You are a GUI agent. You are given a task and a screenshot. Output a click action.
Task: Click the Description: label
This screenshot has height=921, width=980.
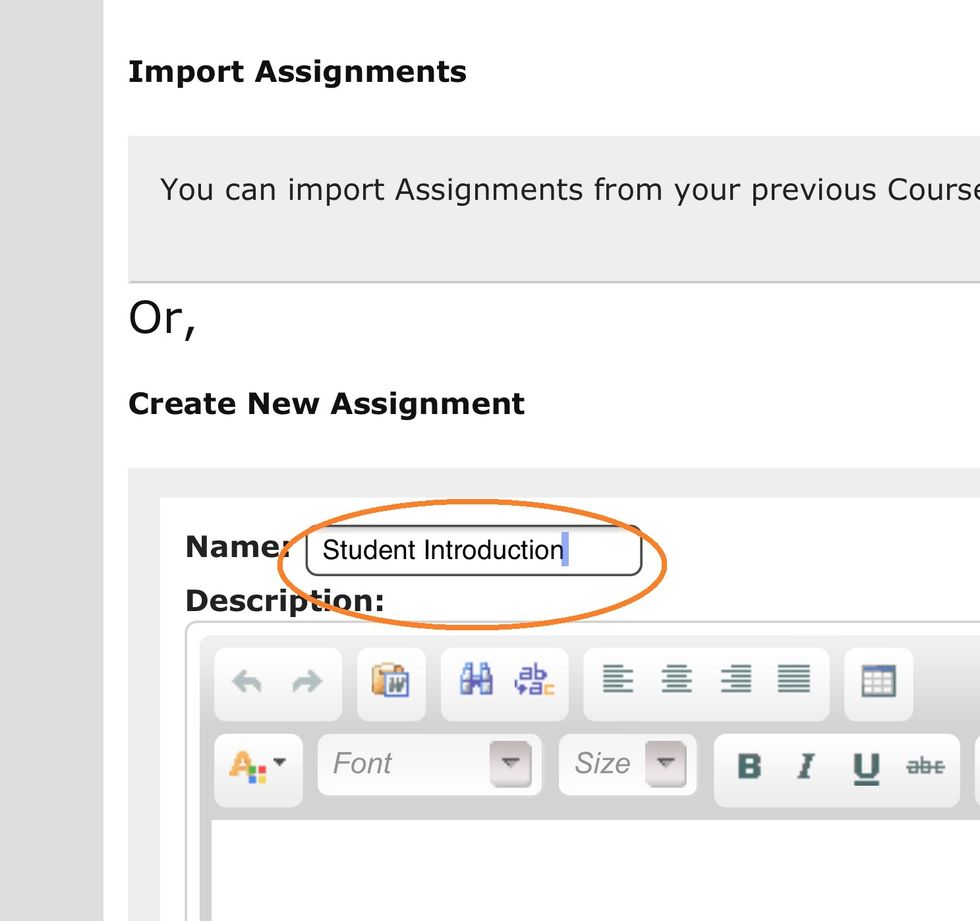coord(285,600)
